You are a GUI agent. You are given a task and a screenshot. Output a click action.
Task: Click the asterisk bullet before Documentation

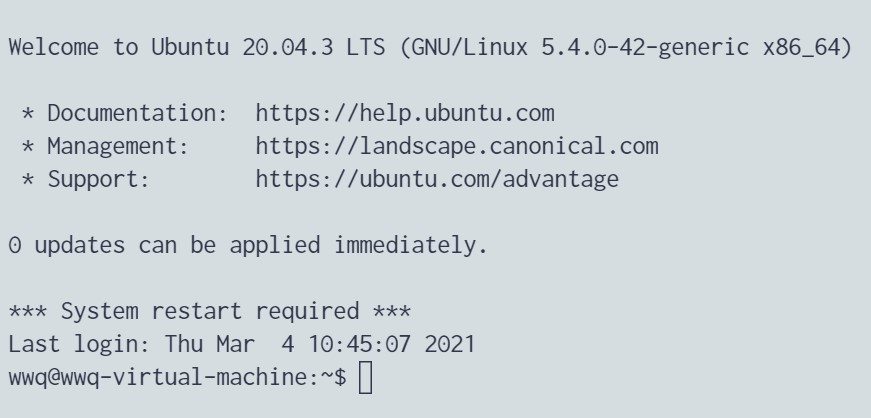point(28,114)
